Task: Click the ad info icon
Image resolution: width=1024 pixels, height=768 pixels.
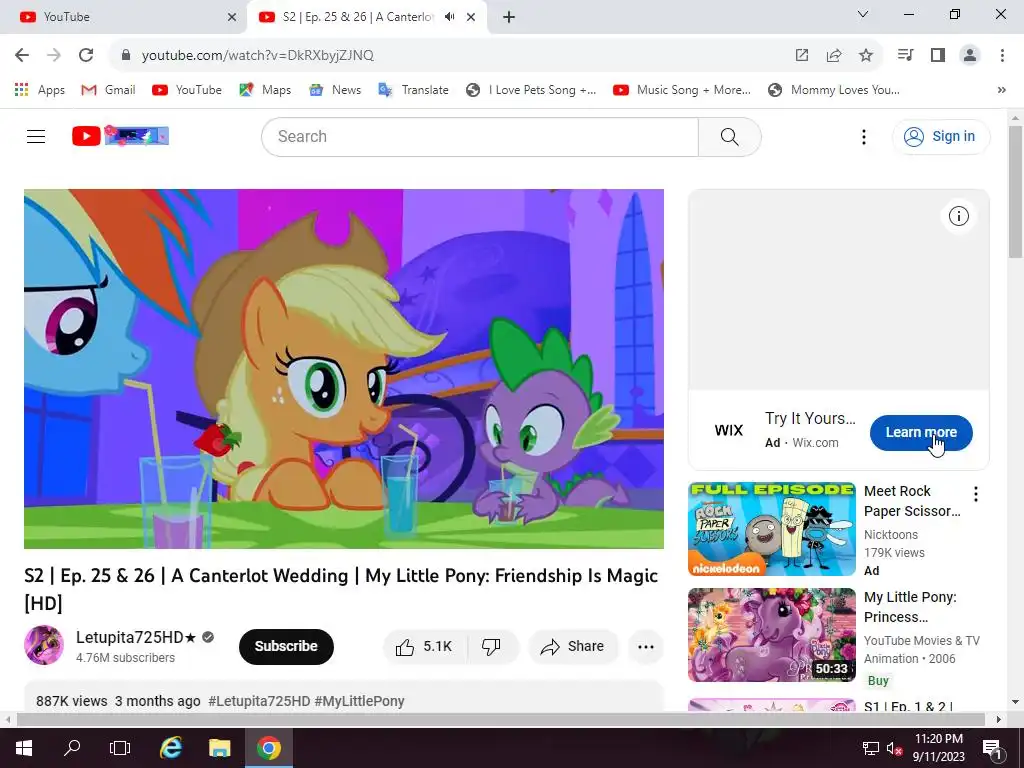Action: [x=958, y=216]
